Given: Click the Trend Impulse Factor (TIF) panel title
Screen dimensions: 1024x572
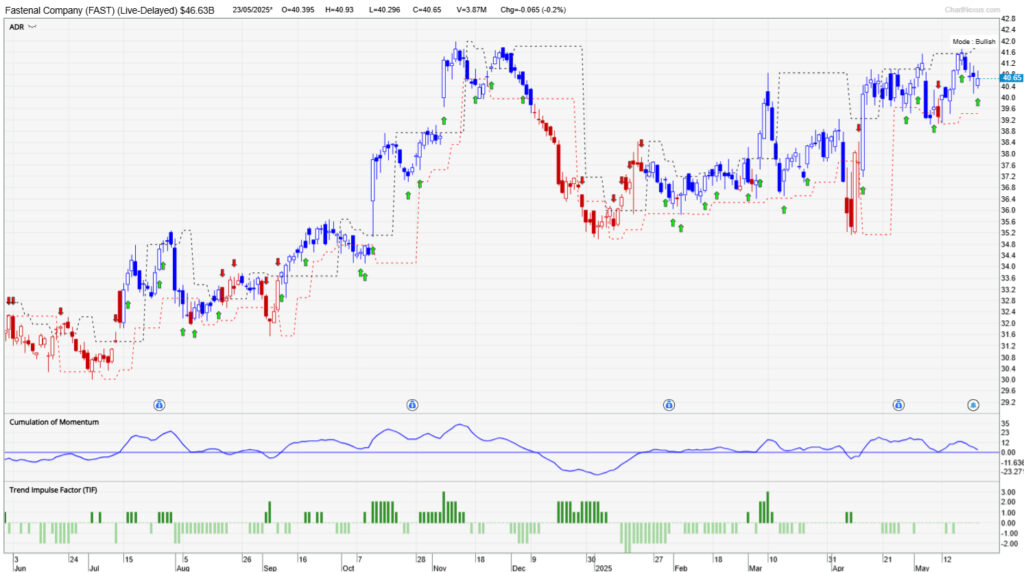Looking at the screenshot, I should click(53, 490).
